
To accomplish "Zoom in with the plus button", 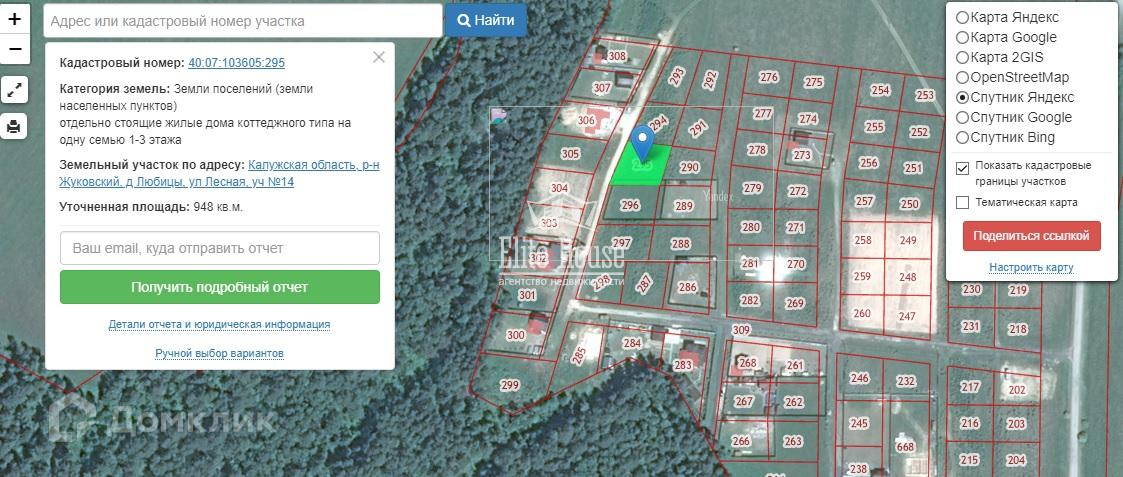I will pos(15,19).
